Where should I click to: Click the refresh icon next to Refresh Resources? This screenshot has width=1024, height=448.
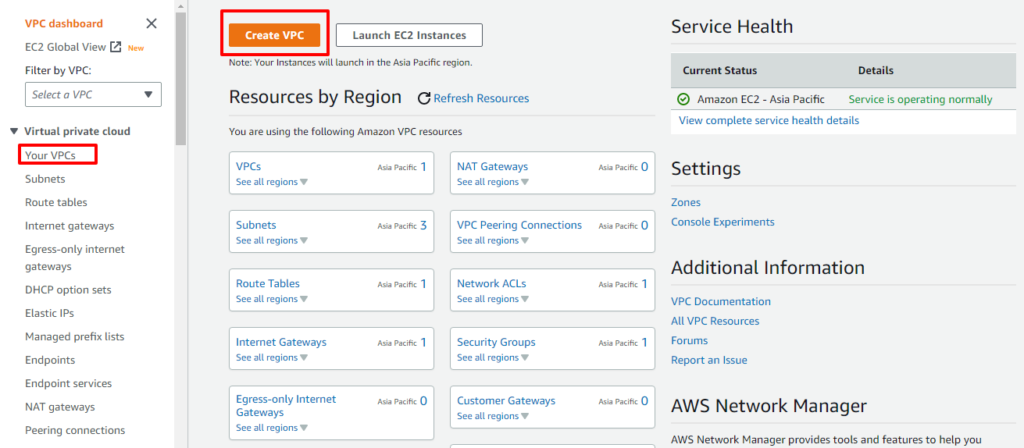click(x=424, y=99)
